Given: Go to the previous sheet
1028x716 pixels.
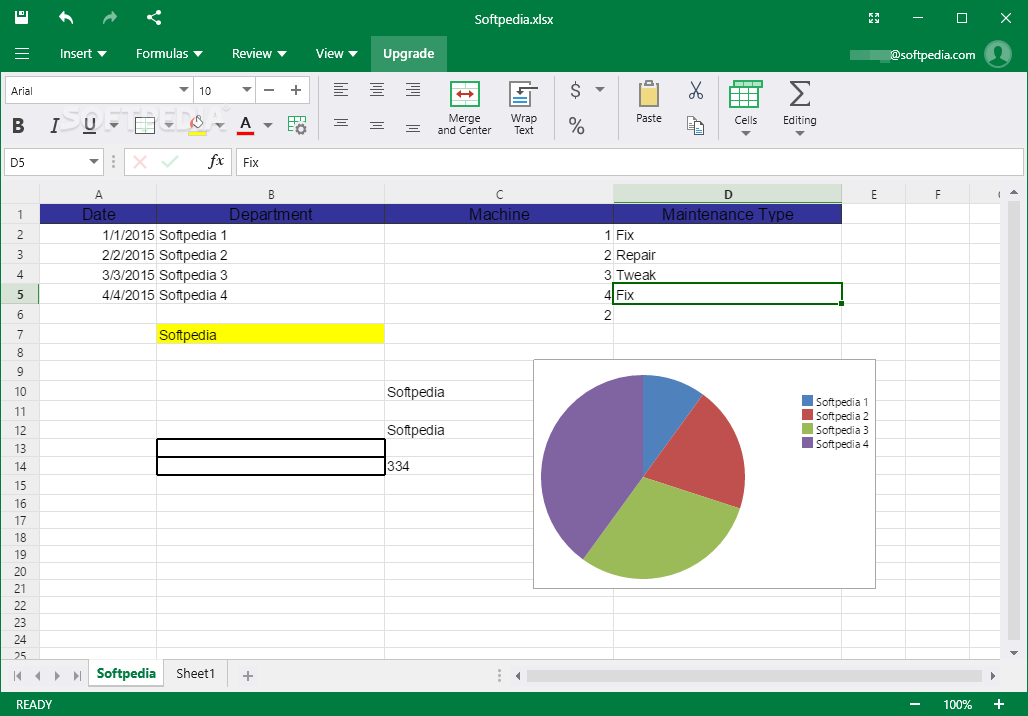Looking at the screenshot, I should pos(37,675).
